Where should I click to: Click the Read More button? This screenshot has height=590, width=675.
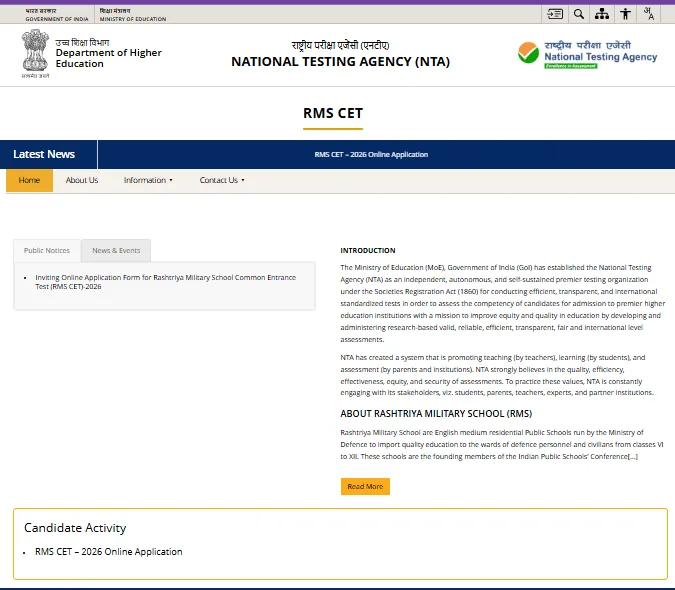click(x=365, y=486)
